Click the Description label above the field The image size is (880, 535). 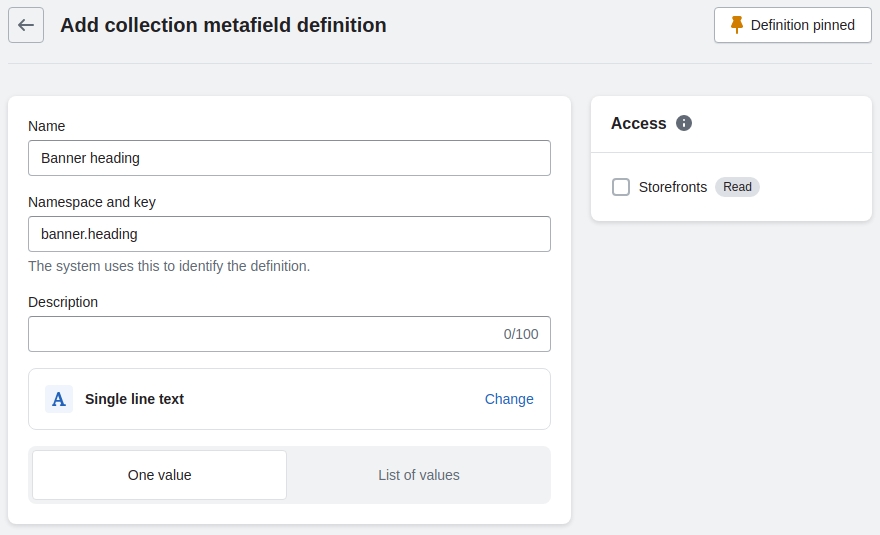coord(63,302)
